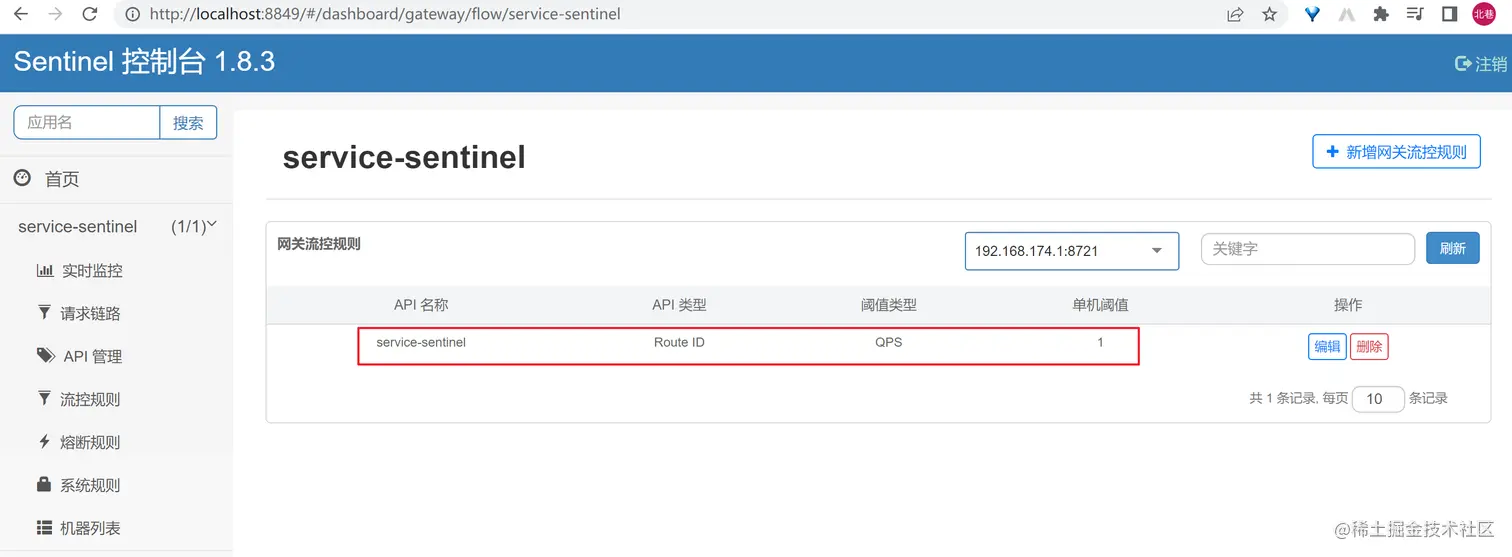The image size is (1512, 557).
Task: Click bar chart icon beside 实时监控
Action: pyautogui.click(x=45, y=270)
